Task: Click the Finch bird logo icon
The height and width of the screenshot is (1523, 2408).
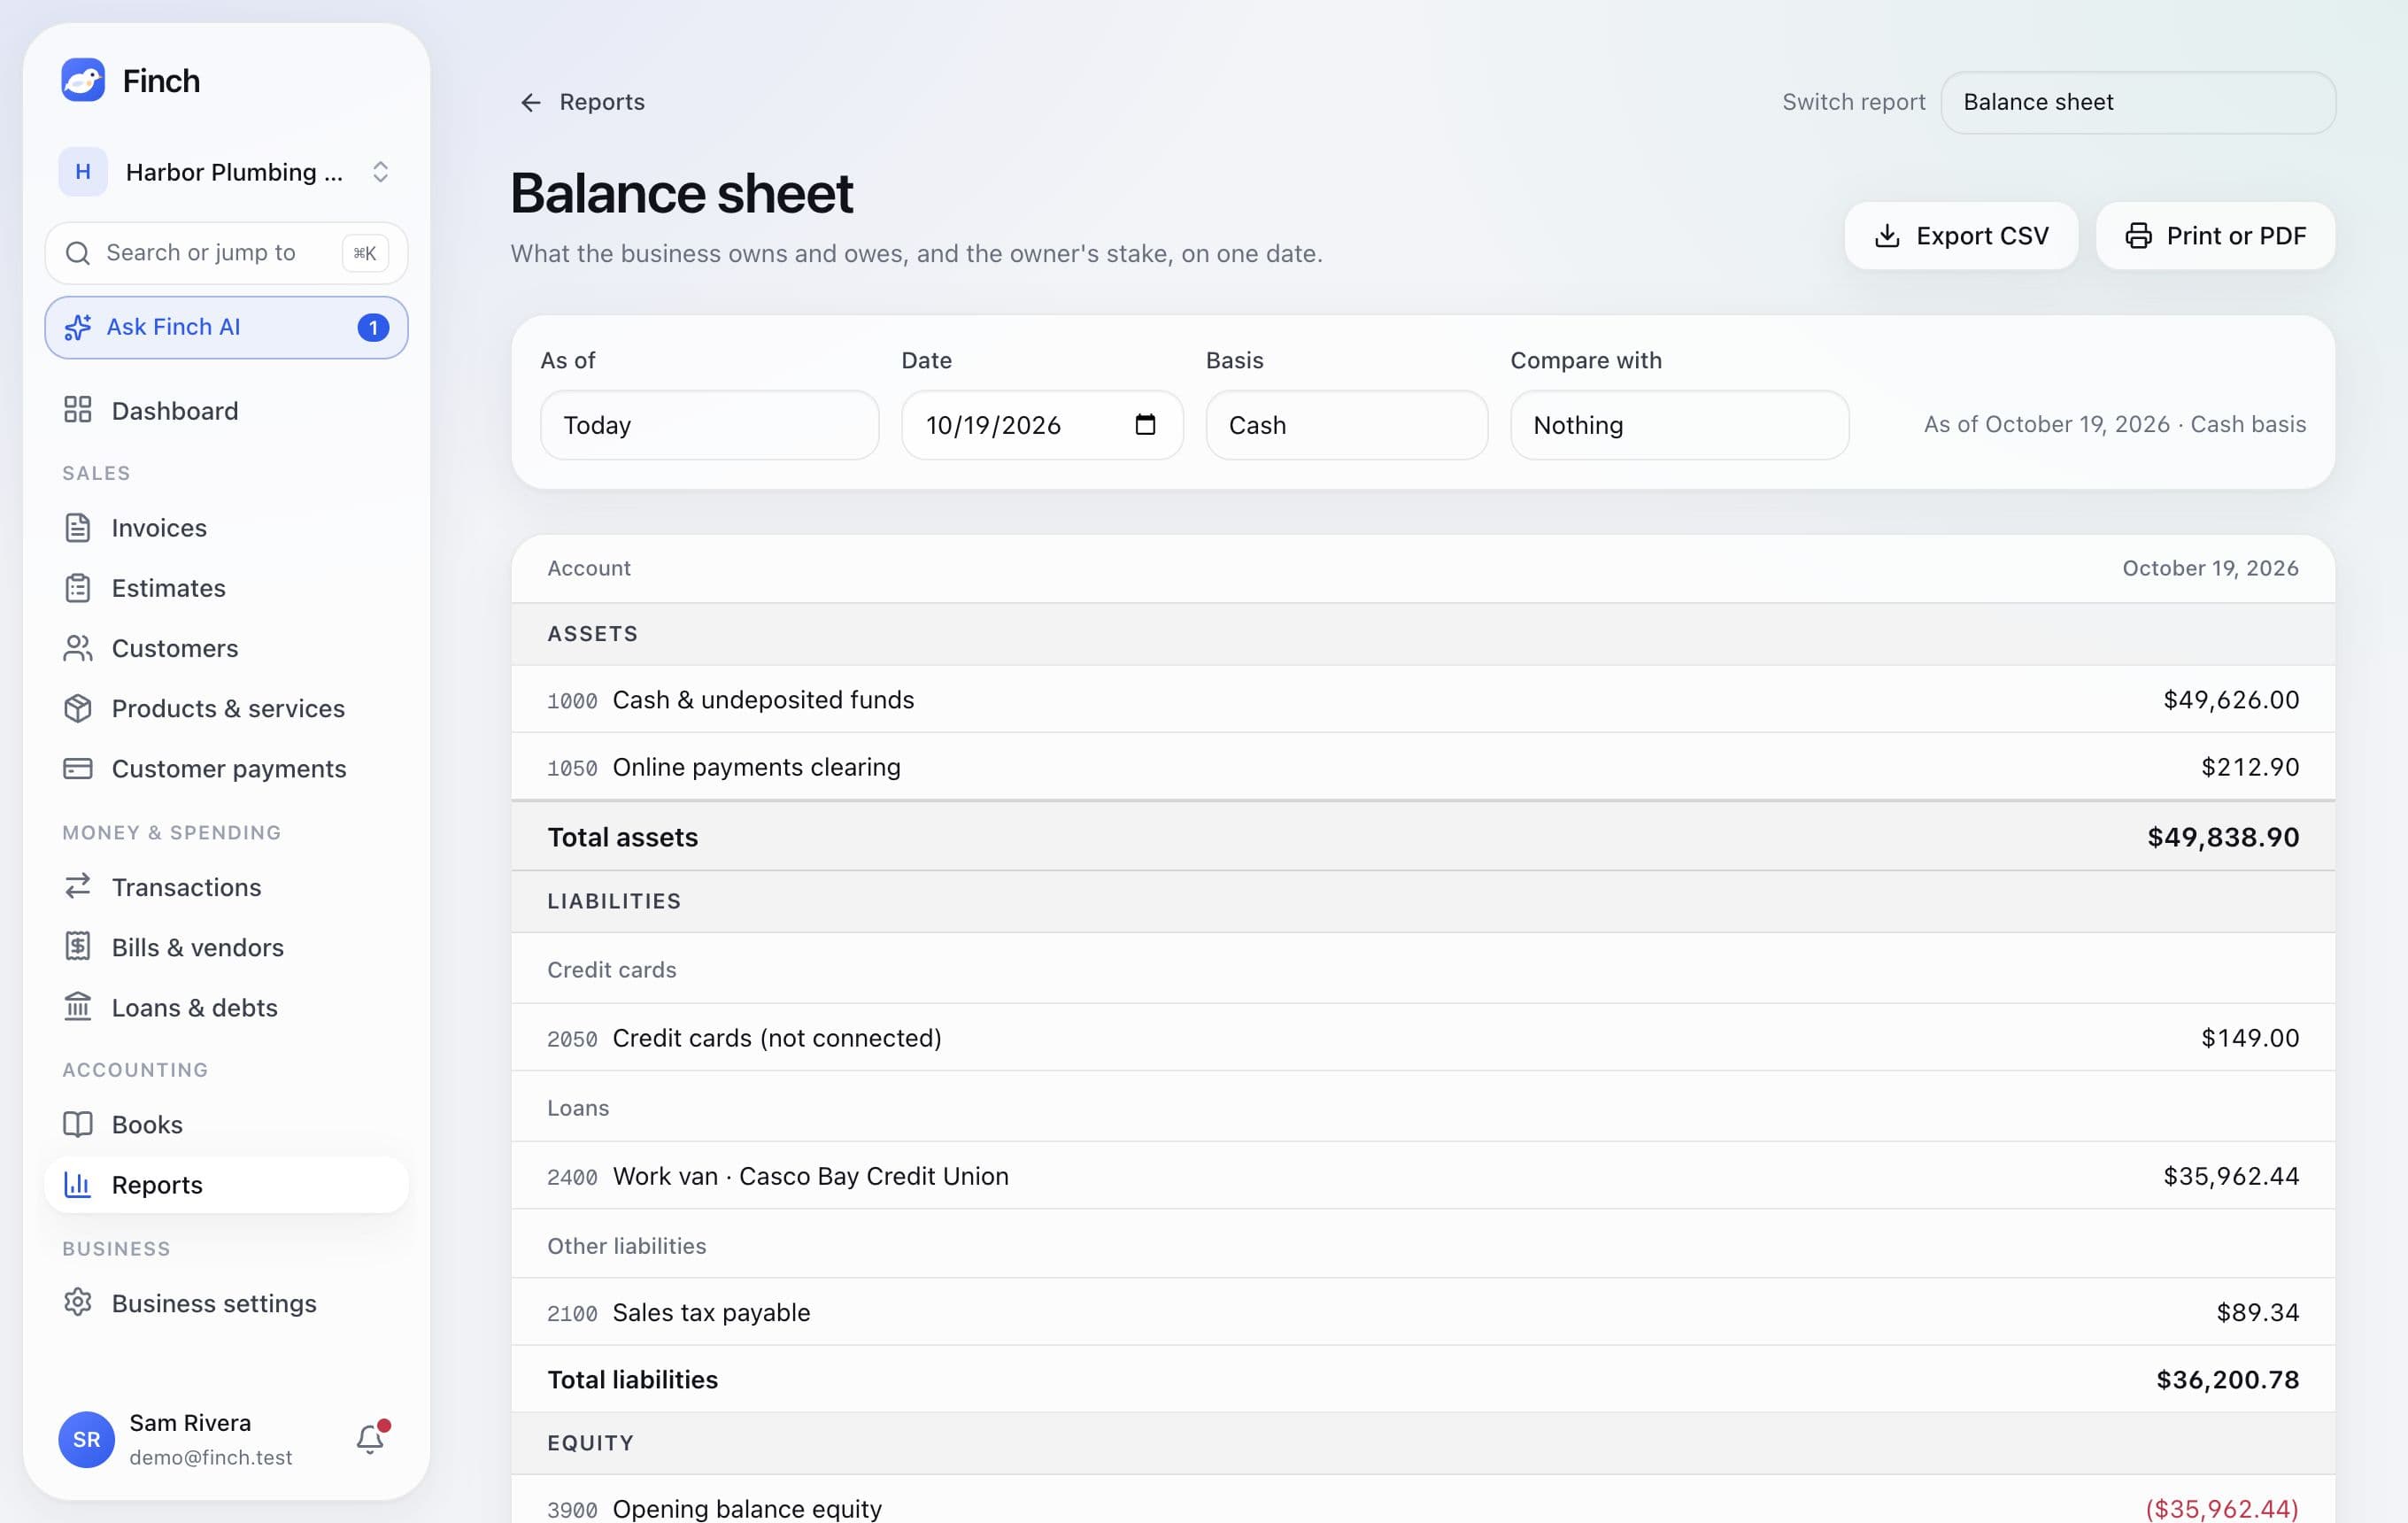Action: tap(83, 80)
